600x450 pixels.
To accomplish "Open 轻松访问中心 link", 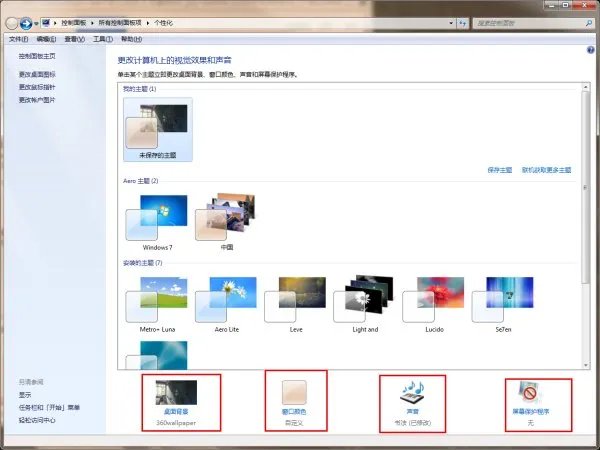I will [x=37, y=420].
